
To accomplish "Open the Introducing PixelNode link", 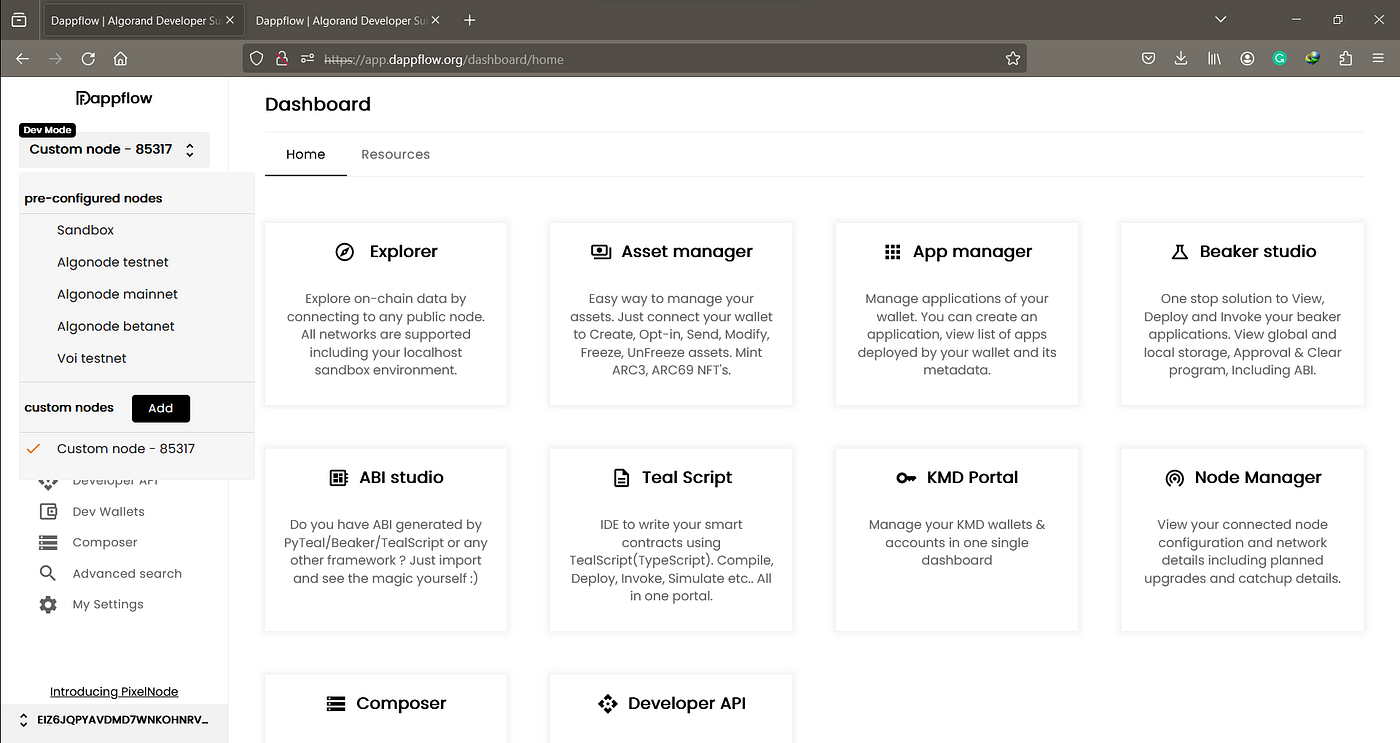I will (x=114, y=692).
